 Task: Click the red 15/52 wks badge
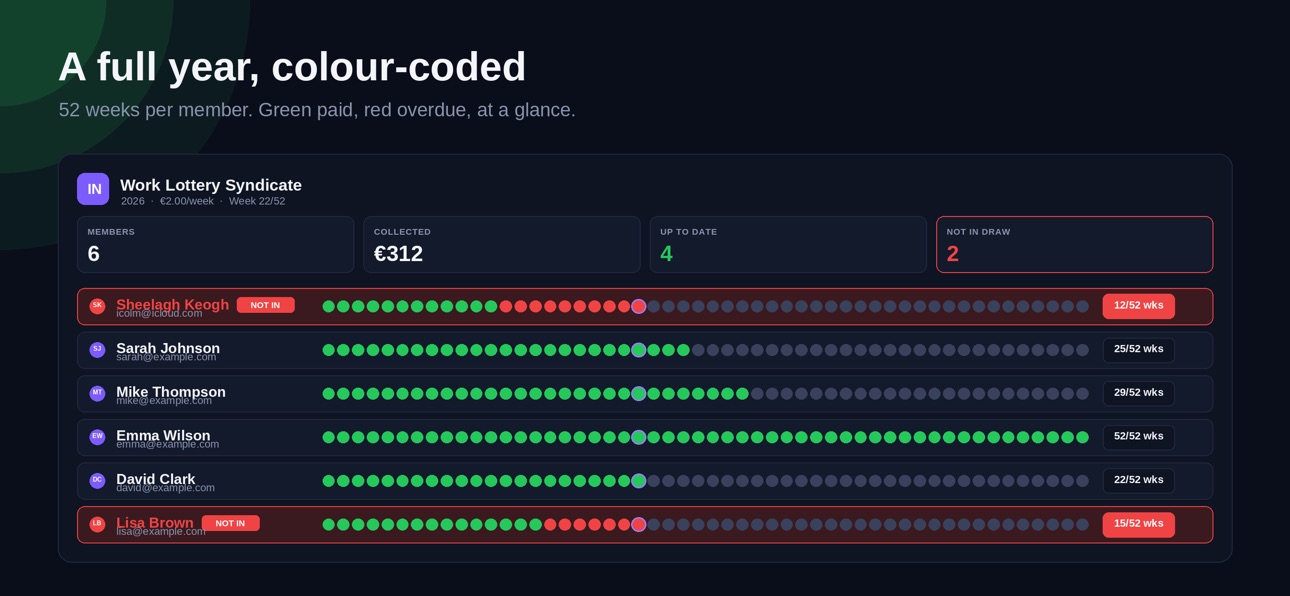(1139, 524)
